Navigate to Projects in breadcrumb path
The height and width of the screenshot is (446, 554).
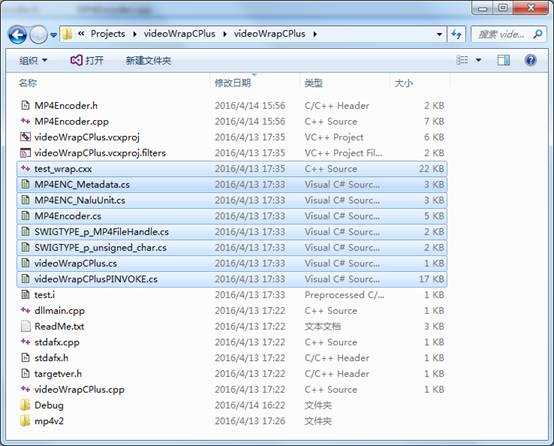point(108,34)
